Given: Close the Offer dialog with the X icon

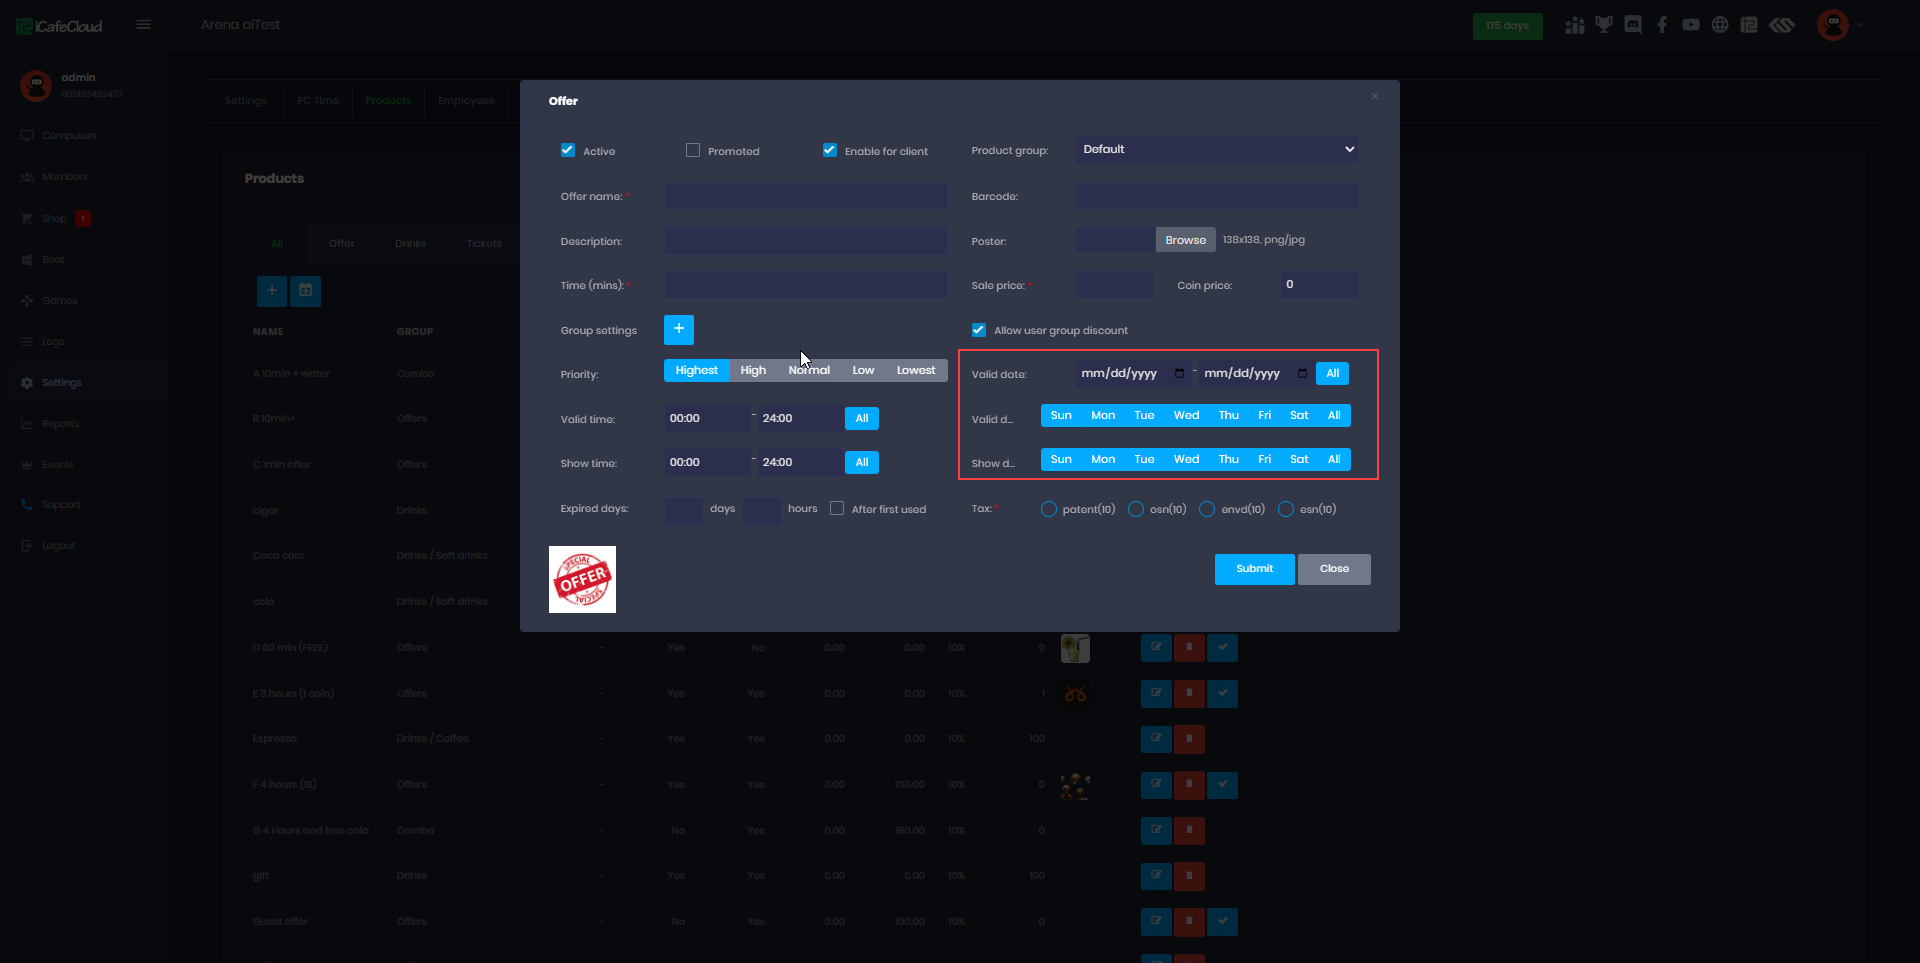Looking at the screenshot, I should [1375, 96].
